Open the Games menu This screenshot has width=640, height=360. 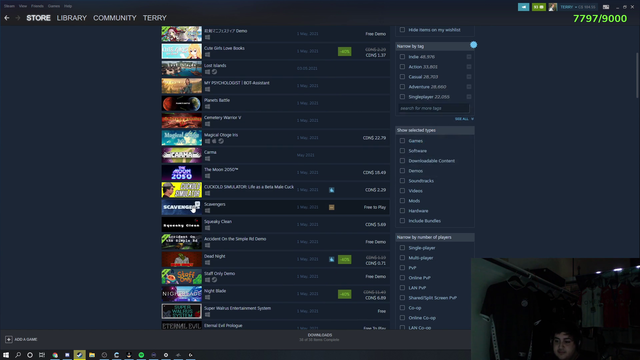pos(54,6)
